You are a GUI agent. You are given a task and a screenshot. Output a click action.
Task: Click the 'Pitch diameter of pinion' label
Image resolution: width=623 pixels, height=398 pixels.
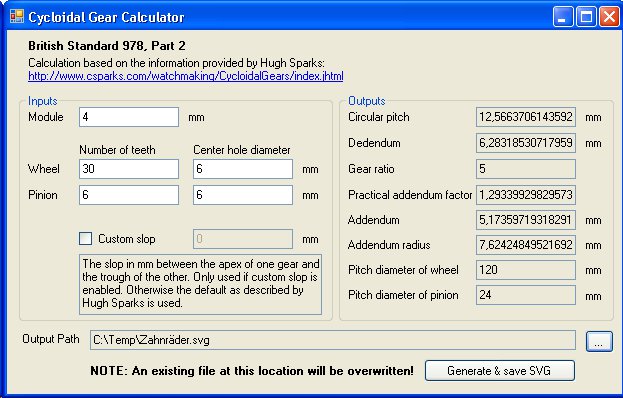pyautogui.click(x=403, y=295)
